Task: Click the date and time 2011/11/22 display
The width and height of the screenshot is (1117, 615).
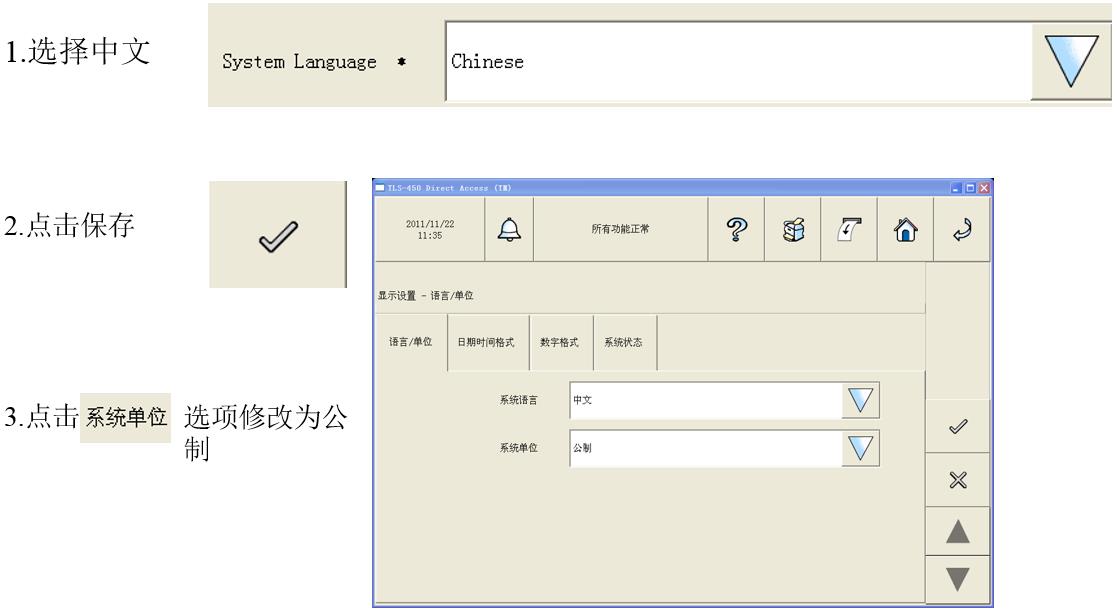Action: pyautogui.click(x=428, y=229)
